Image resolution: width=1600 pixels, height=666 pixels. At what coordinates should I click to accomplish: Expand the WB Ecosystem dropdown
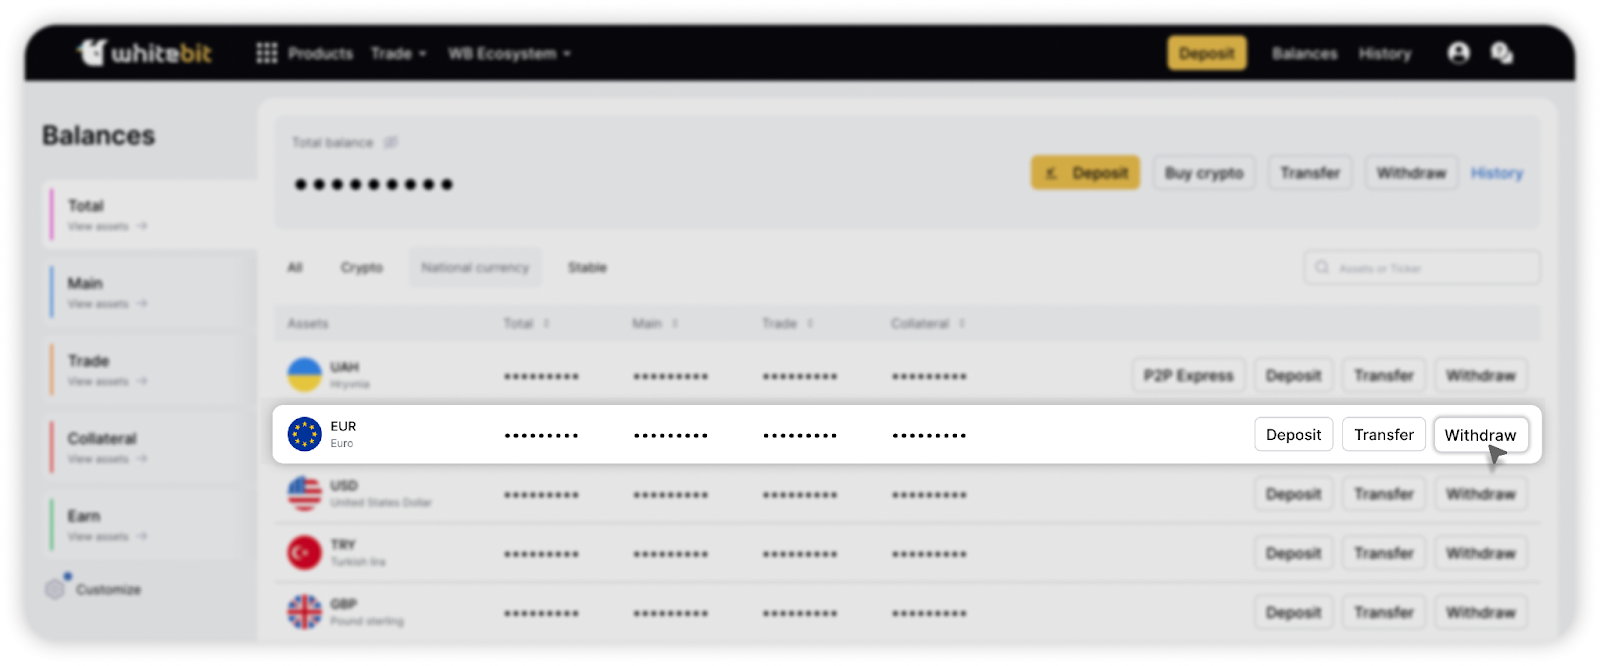coord(509,53)
